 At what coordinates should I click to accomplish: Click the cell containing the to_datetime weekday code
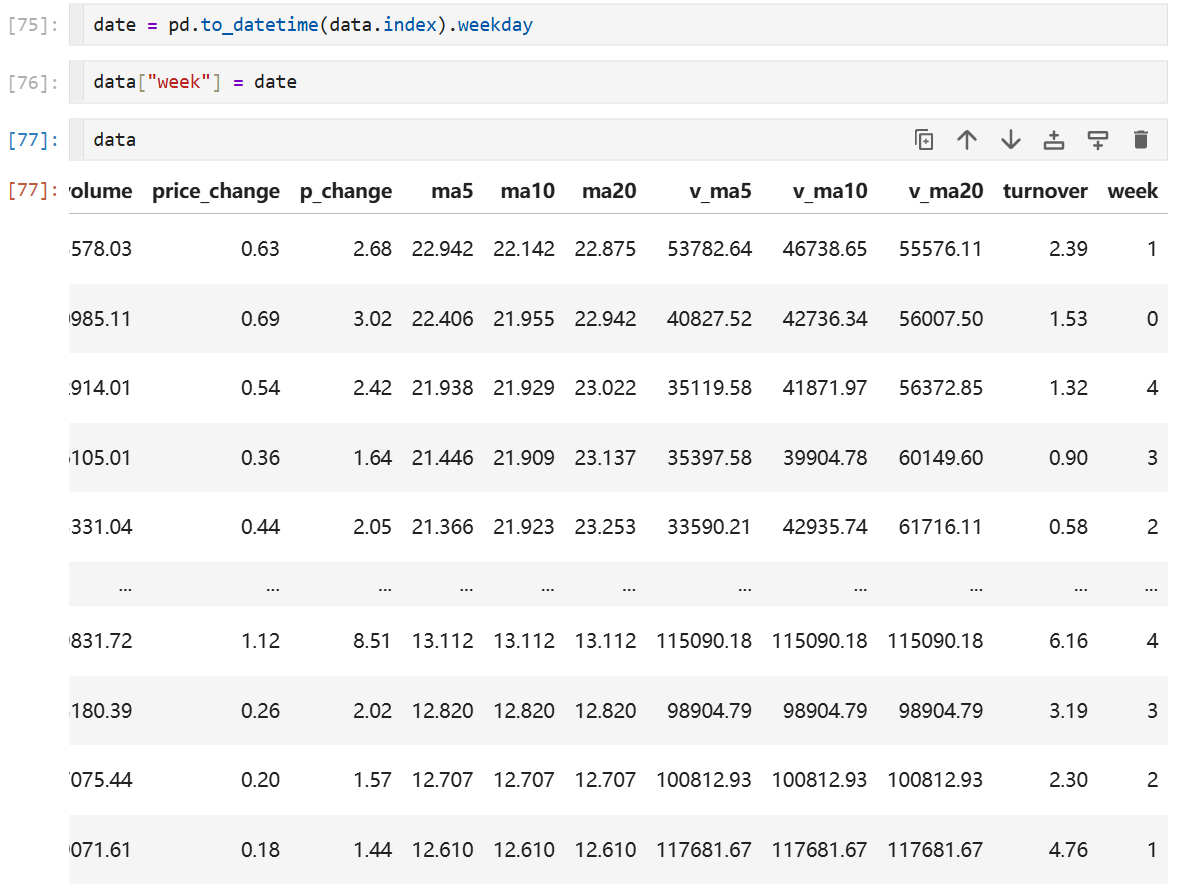(x=625, y=25)
